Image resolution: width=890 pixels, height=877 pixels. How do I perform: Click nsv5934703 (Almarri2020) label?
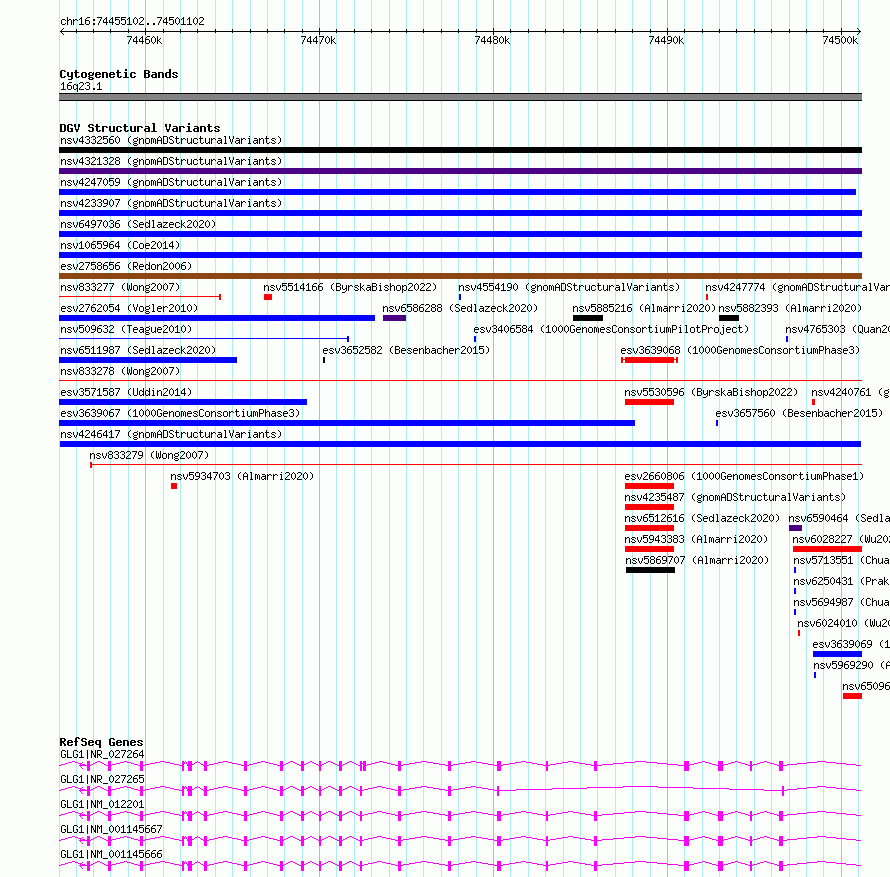click(x=242, y=476)
